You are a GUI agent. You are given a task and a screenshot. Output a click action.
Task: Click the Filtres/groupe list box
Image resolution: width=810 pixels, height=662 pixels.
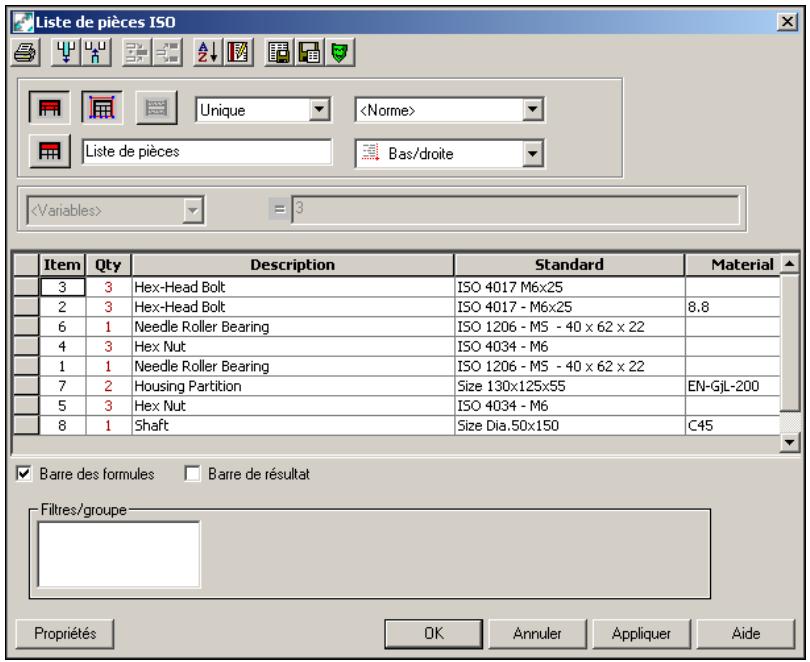point(118,554)
